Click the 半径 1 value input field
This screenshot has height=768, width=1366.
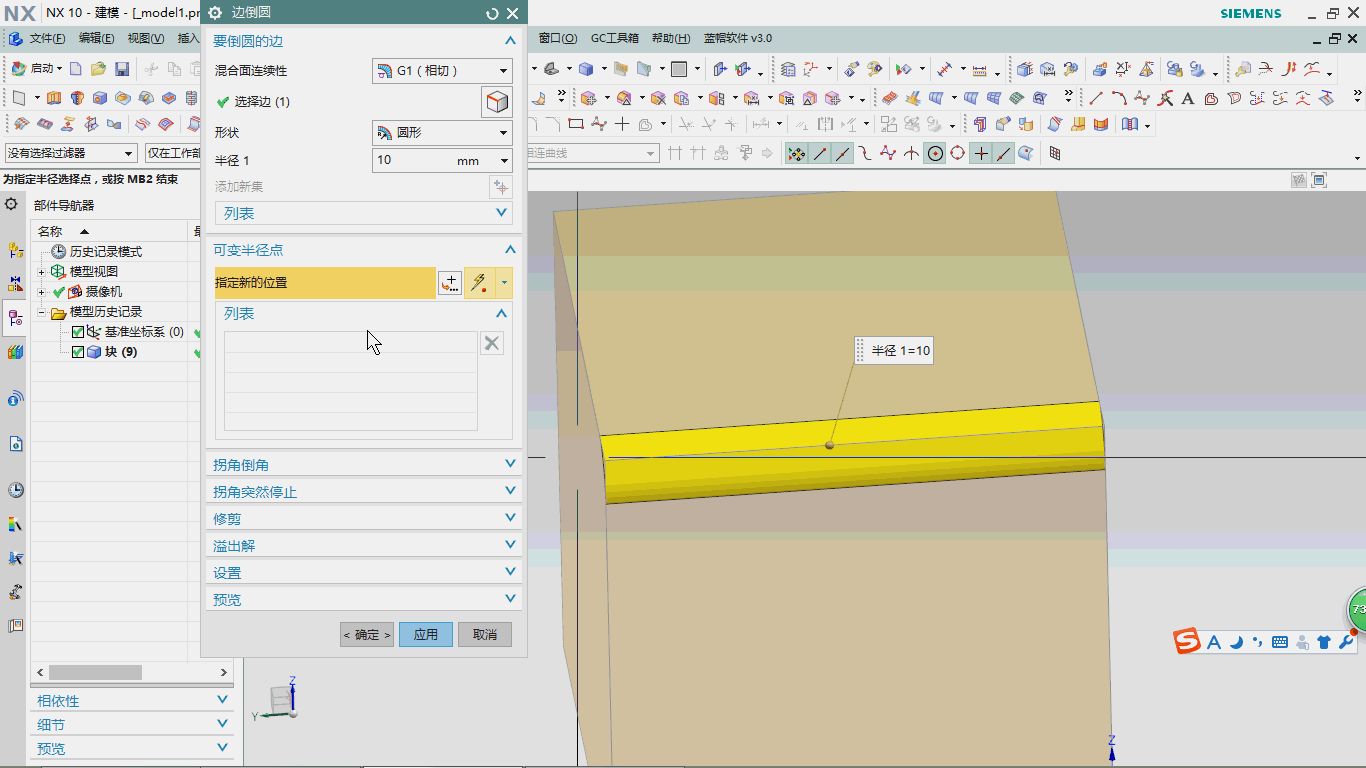414,161
